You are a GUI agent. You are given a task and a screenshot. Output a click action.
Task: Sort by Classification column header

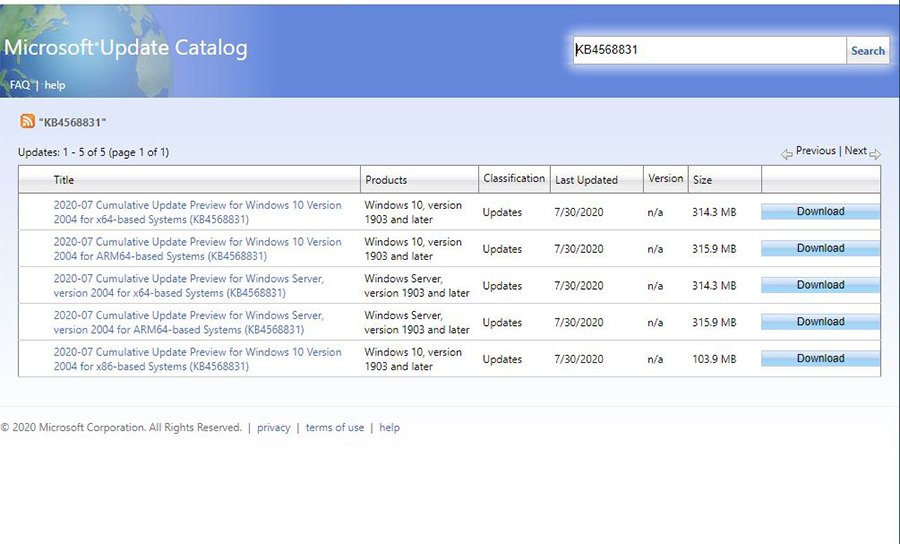(x=514, y=179)
